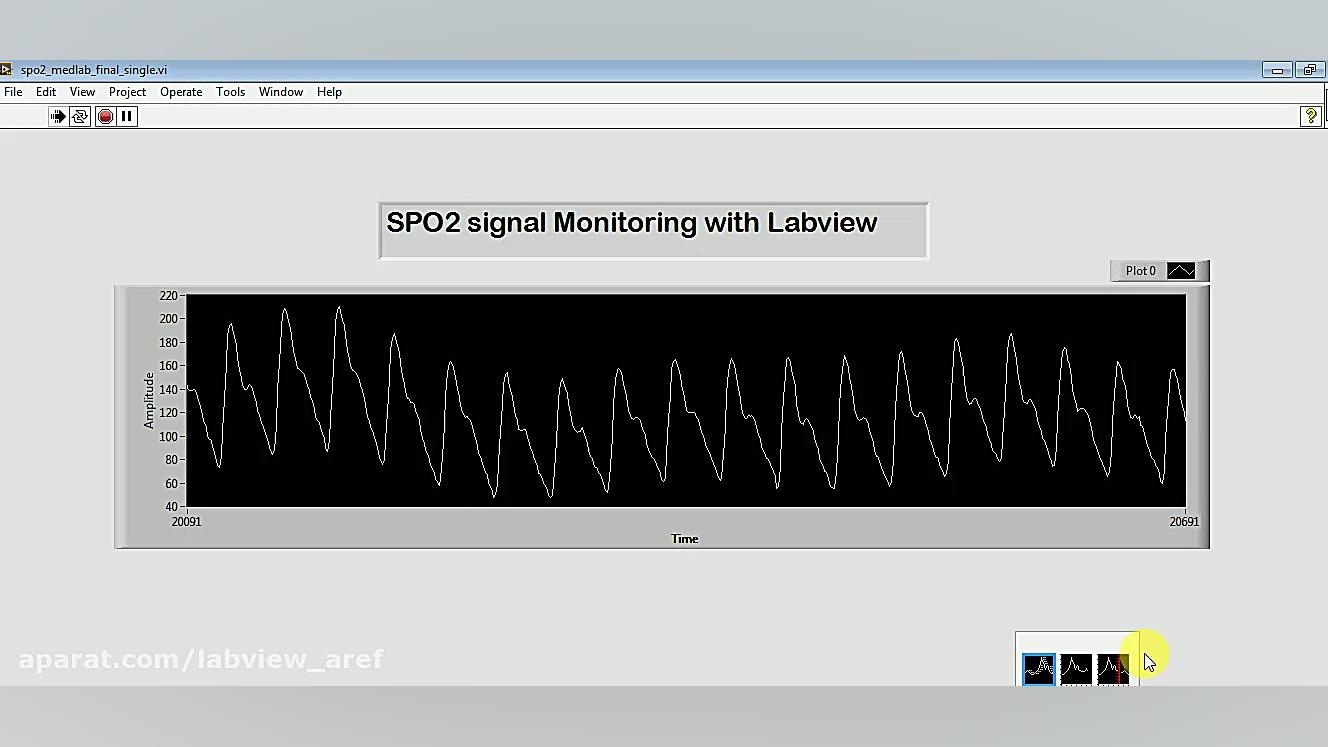
Task: Click the Plot 0 legend label
Action: click(x=1140, y=271)
